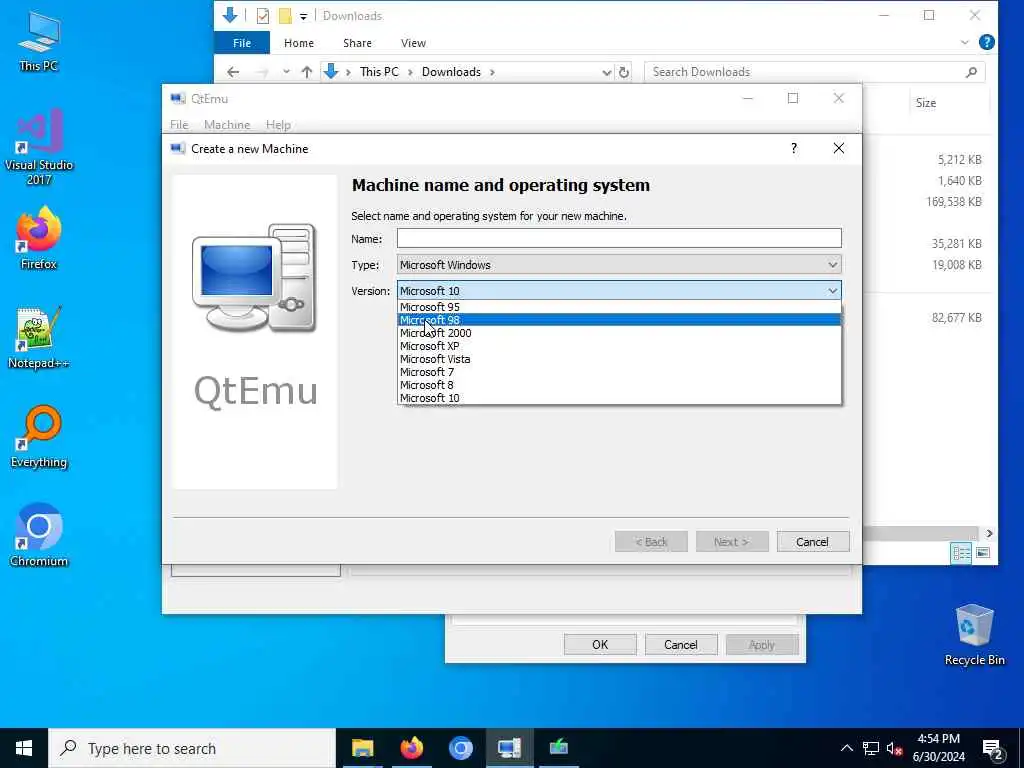Screen dimensions: 1024x768
Task: Launch Firefox from desktop shortcut
Action: [39, 238]
